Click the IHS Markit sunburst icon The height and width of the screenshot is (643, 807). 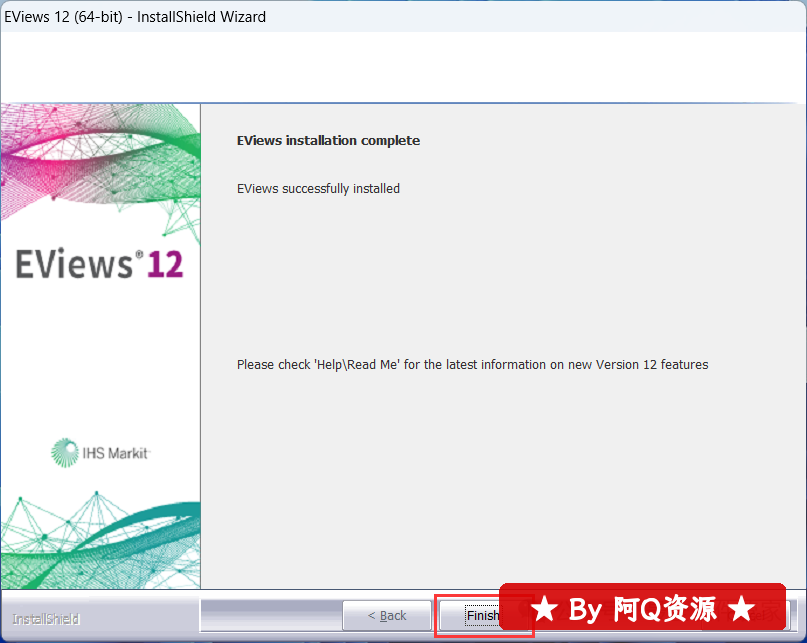click(x=65, y=452)
